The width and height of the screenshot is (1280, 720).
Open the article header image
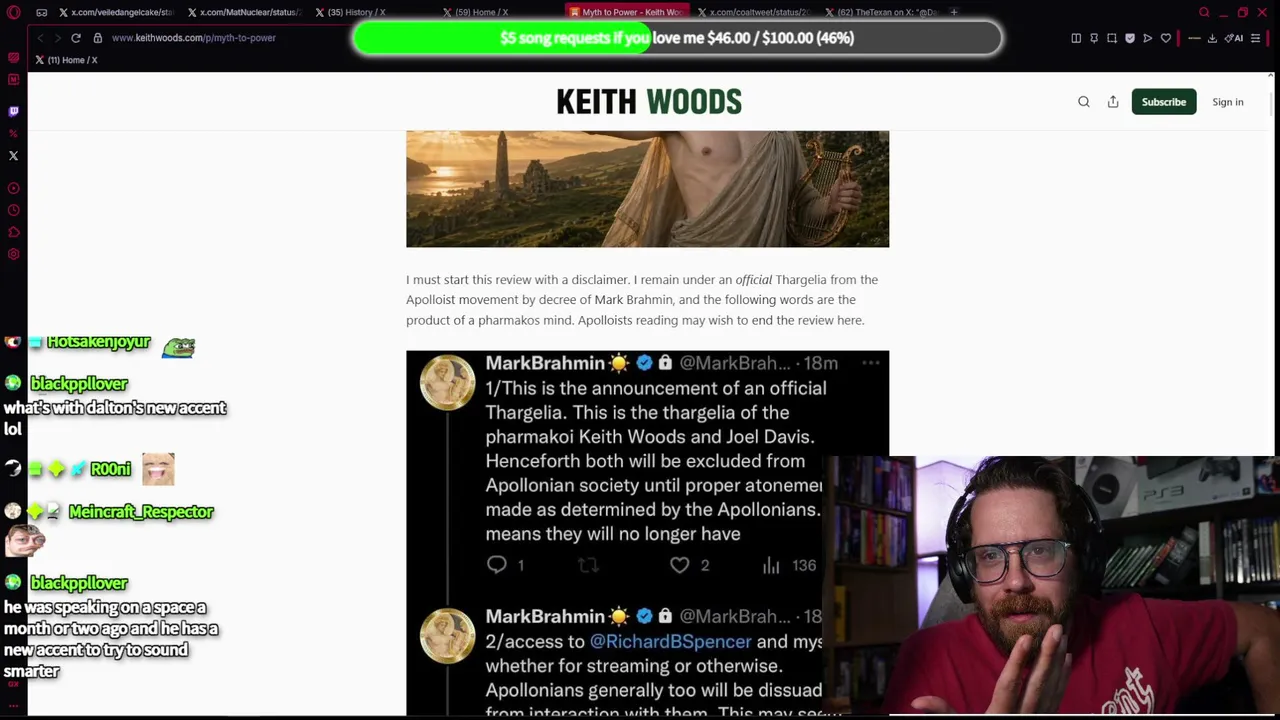647,189
